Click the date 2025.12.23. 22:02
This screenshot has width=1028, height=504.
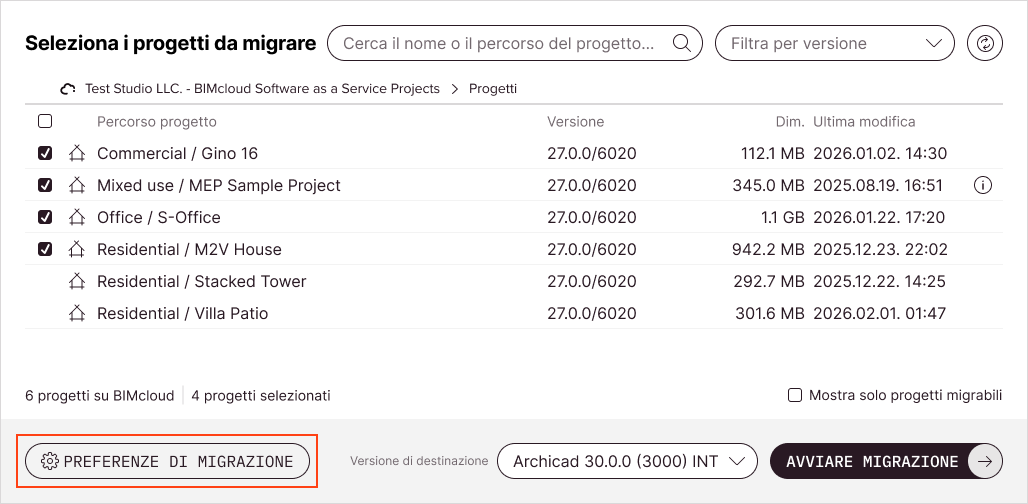tap(880, 250)
